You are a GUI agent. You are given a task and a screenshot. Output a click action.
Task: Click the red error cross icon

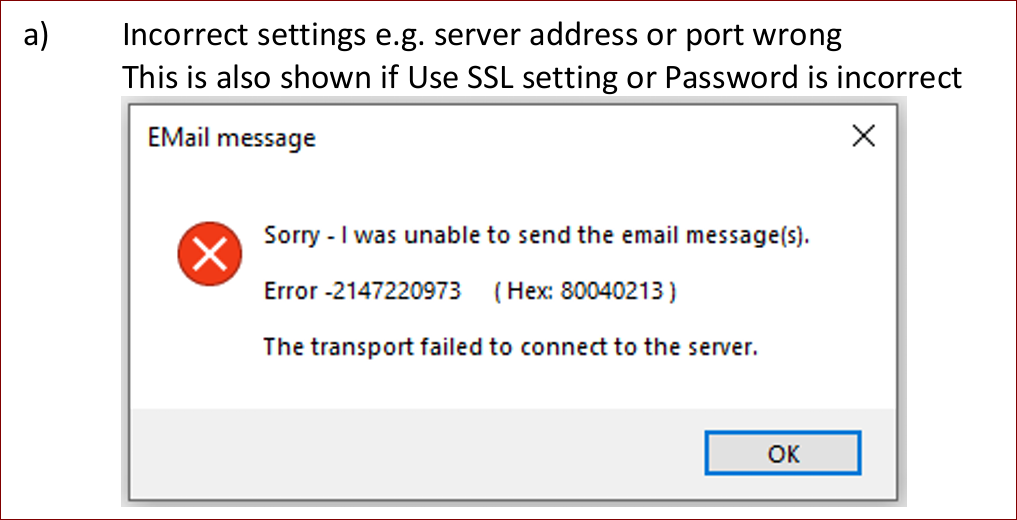209,254
